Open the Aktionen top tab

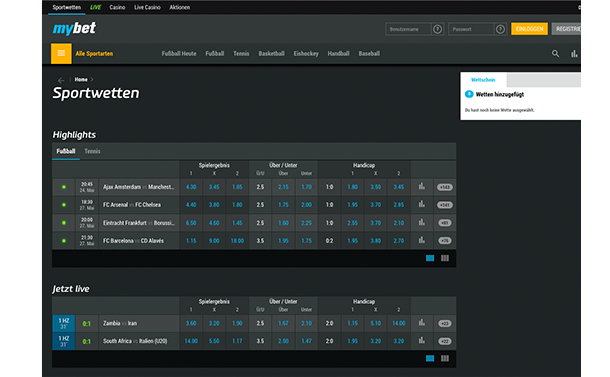(180, 7)
